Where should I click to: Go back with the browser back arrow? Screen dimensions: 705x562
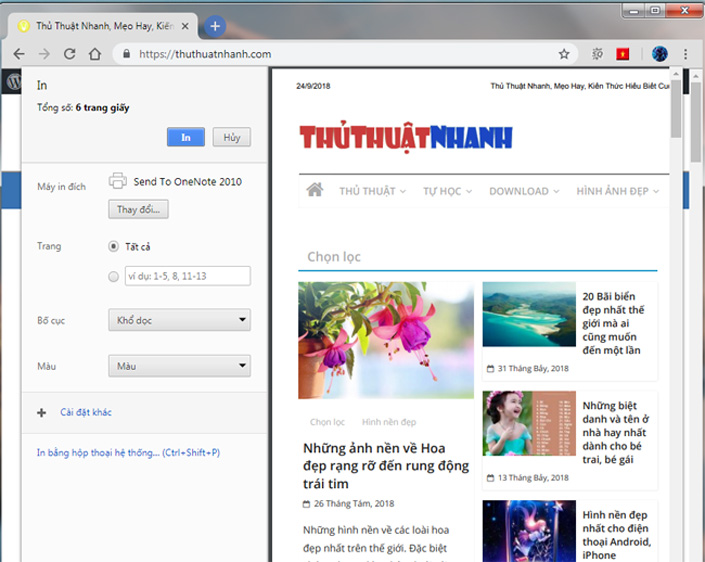pyautogui.click(x=19, y=54)
